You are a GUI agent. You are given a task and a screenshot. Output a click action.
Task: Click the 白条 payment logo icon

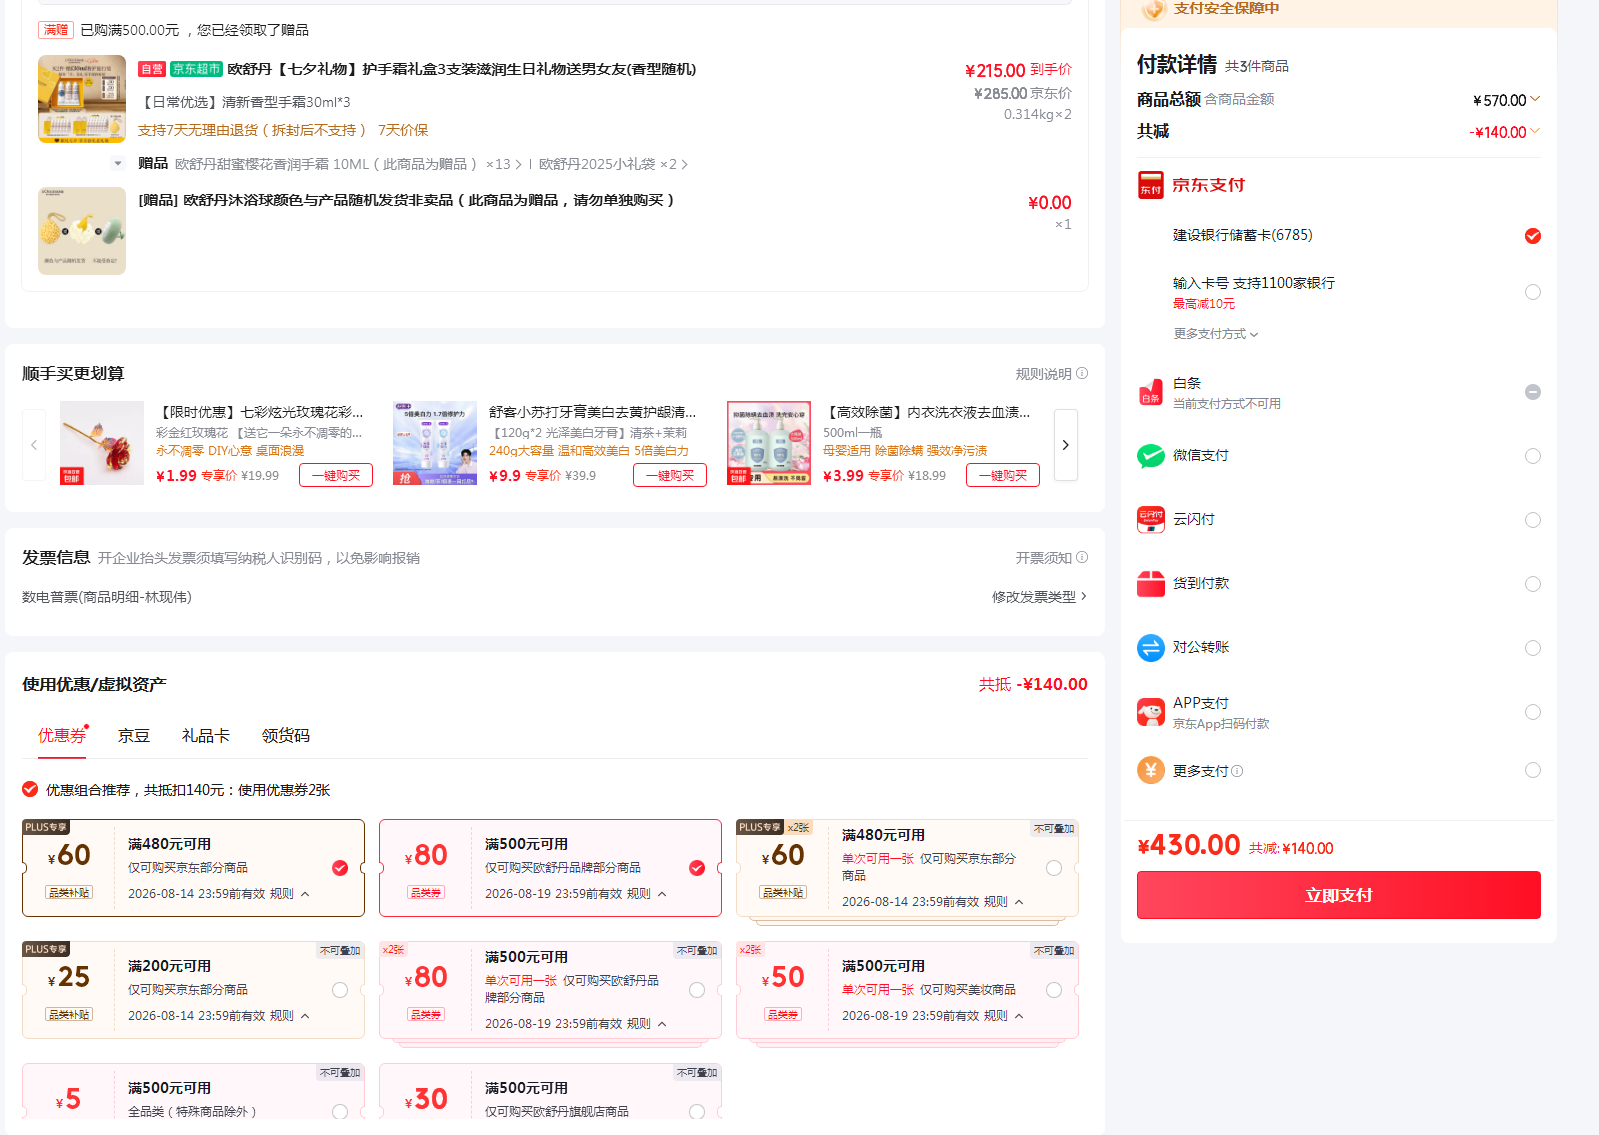tap(1150, 392)
